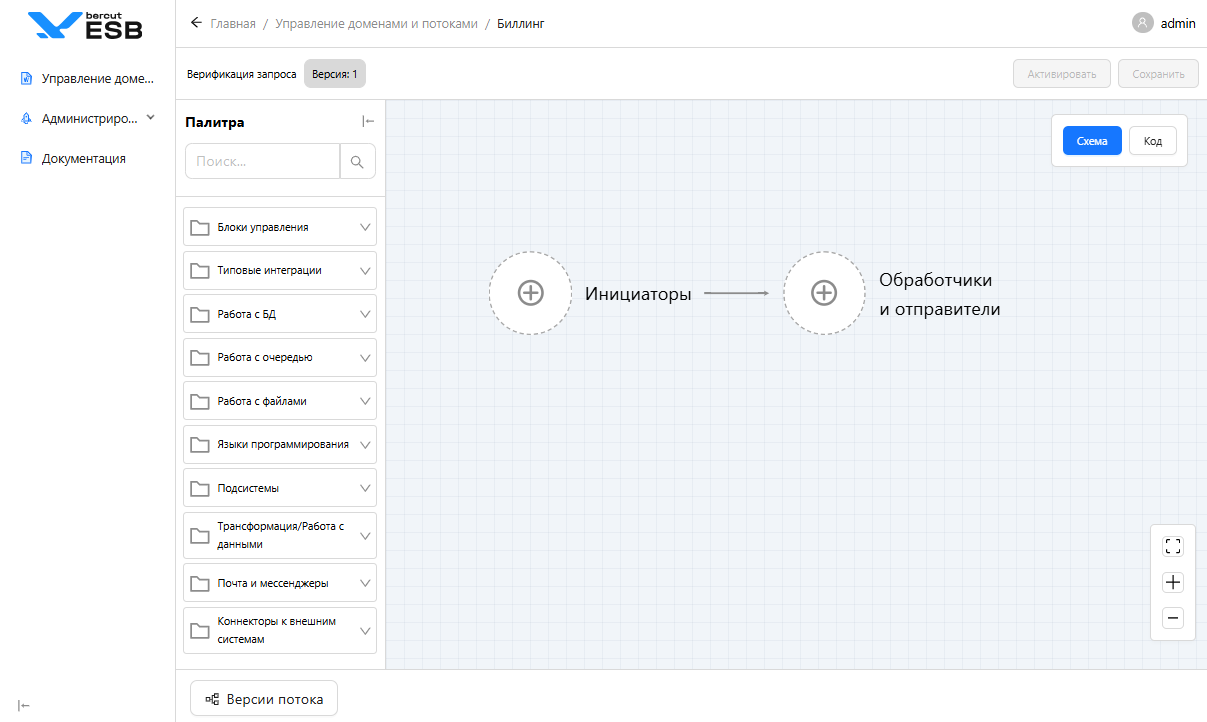Click the palette search magnifier icon
1207x722 pixels.
pos(358,161)
